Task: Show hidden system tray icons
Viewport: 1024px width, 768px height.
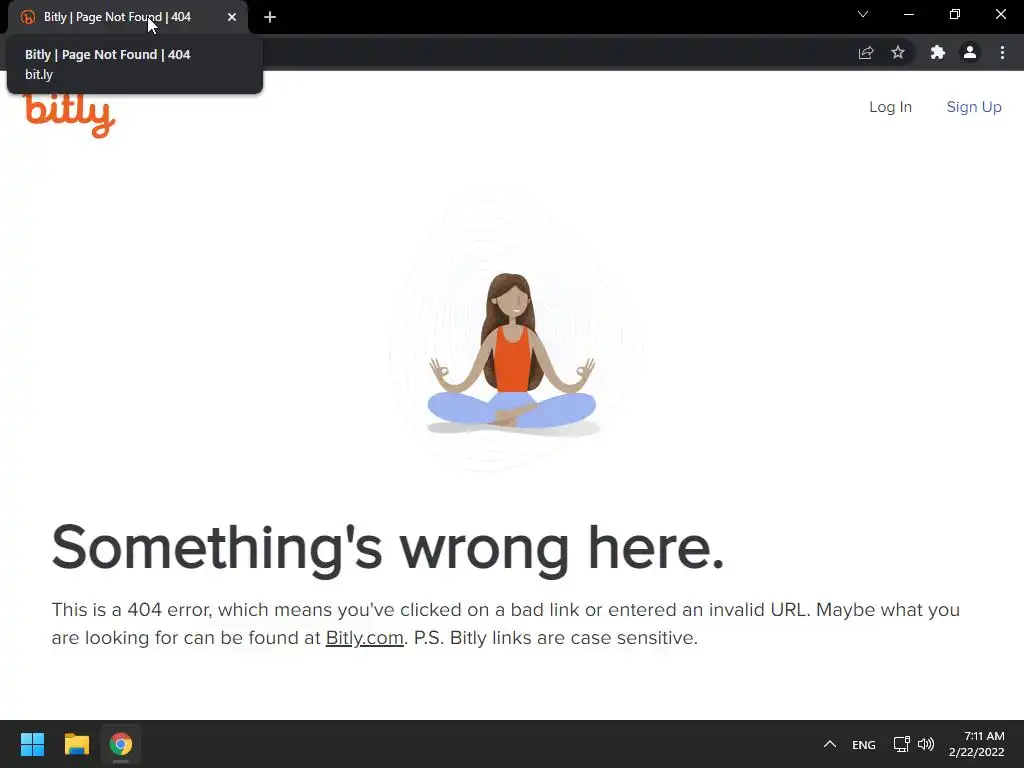Action: pyautogui.click(x=829, y=744)
